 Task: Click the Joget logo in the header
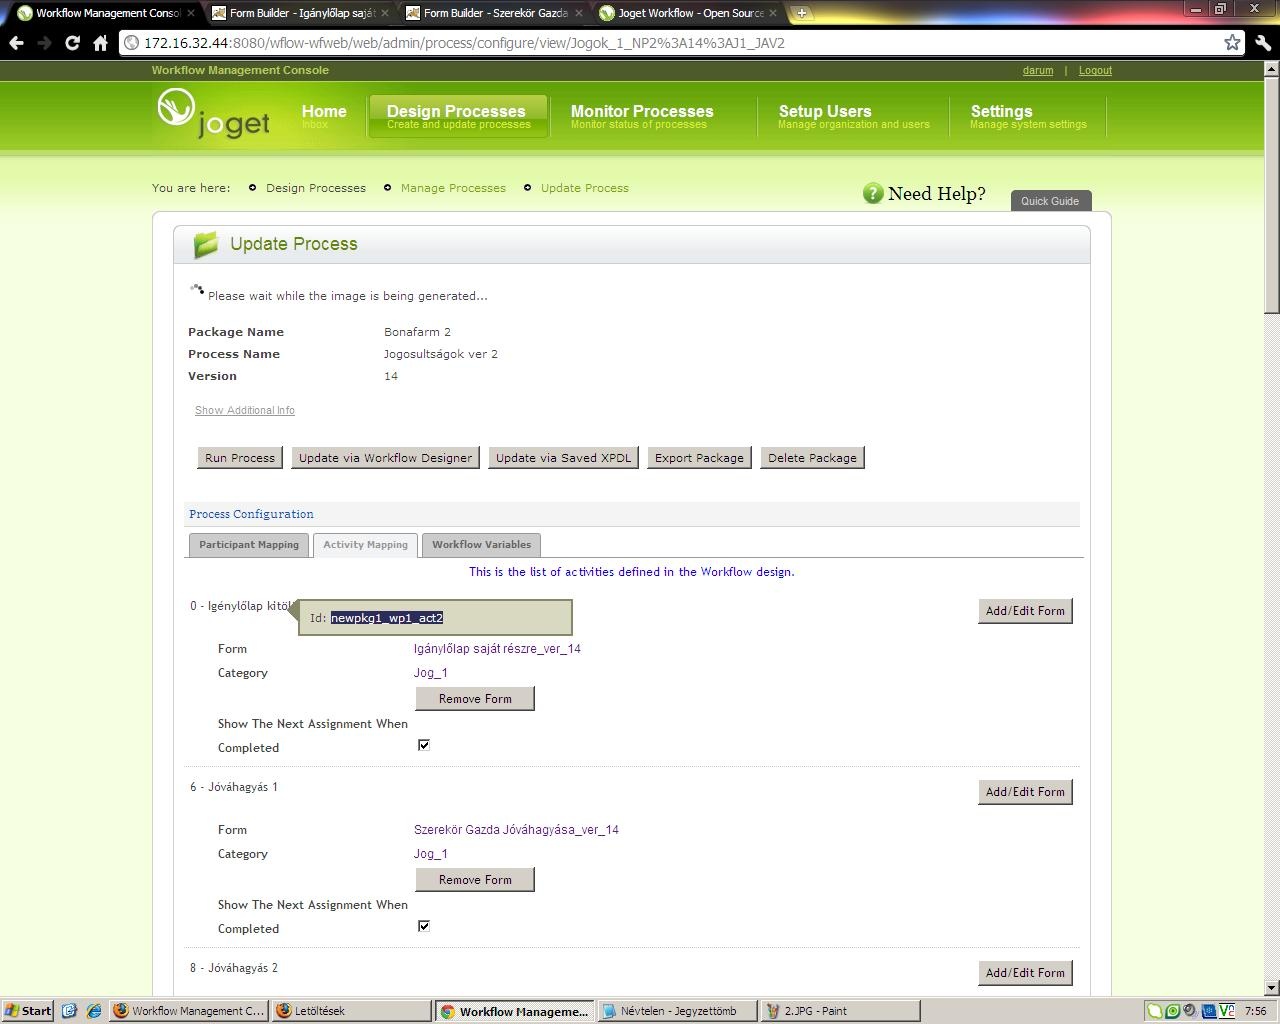click(213, 113)
